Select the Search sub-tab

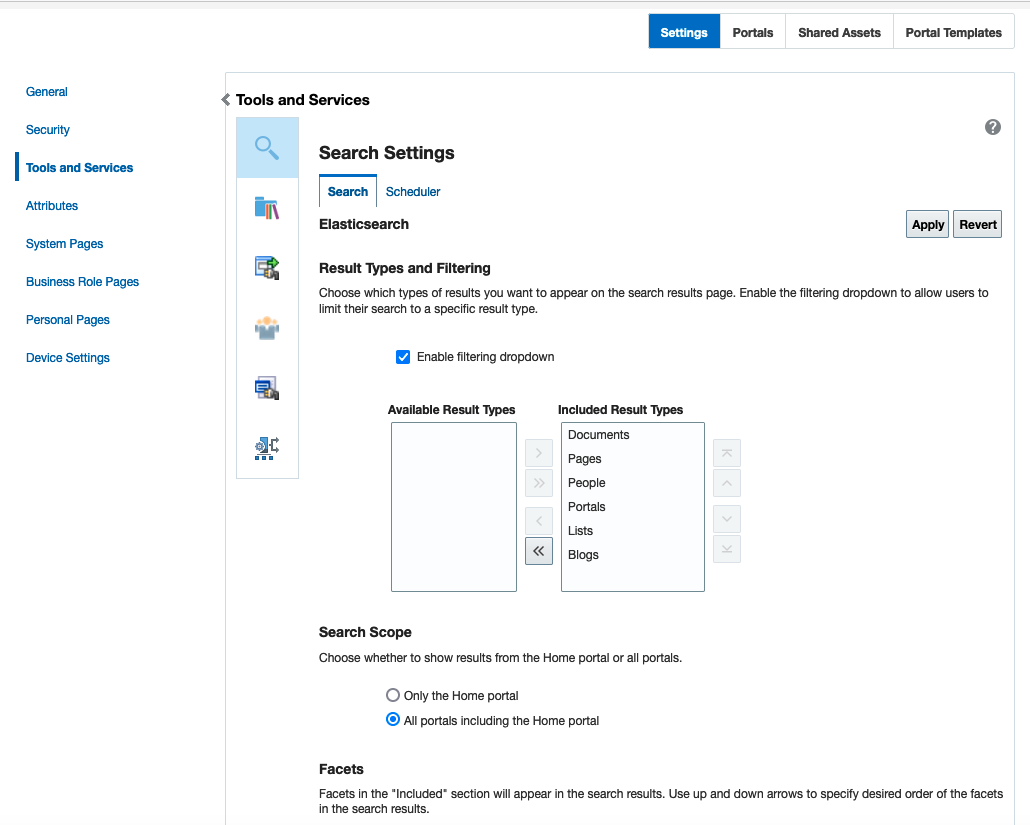pyautogui.click(x=347, y=191)
